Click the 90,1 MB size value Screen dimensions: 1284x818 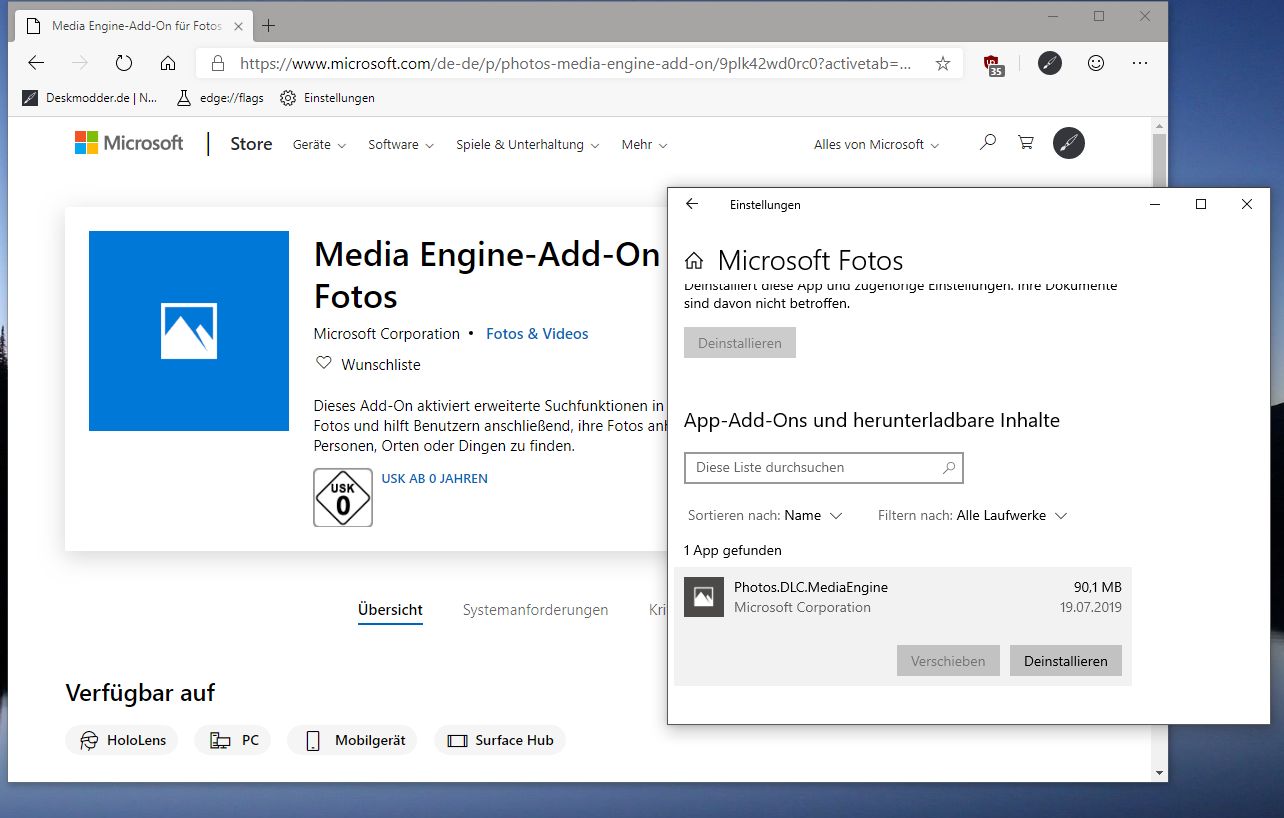(1098, 587)
